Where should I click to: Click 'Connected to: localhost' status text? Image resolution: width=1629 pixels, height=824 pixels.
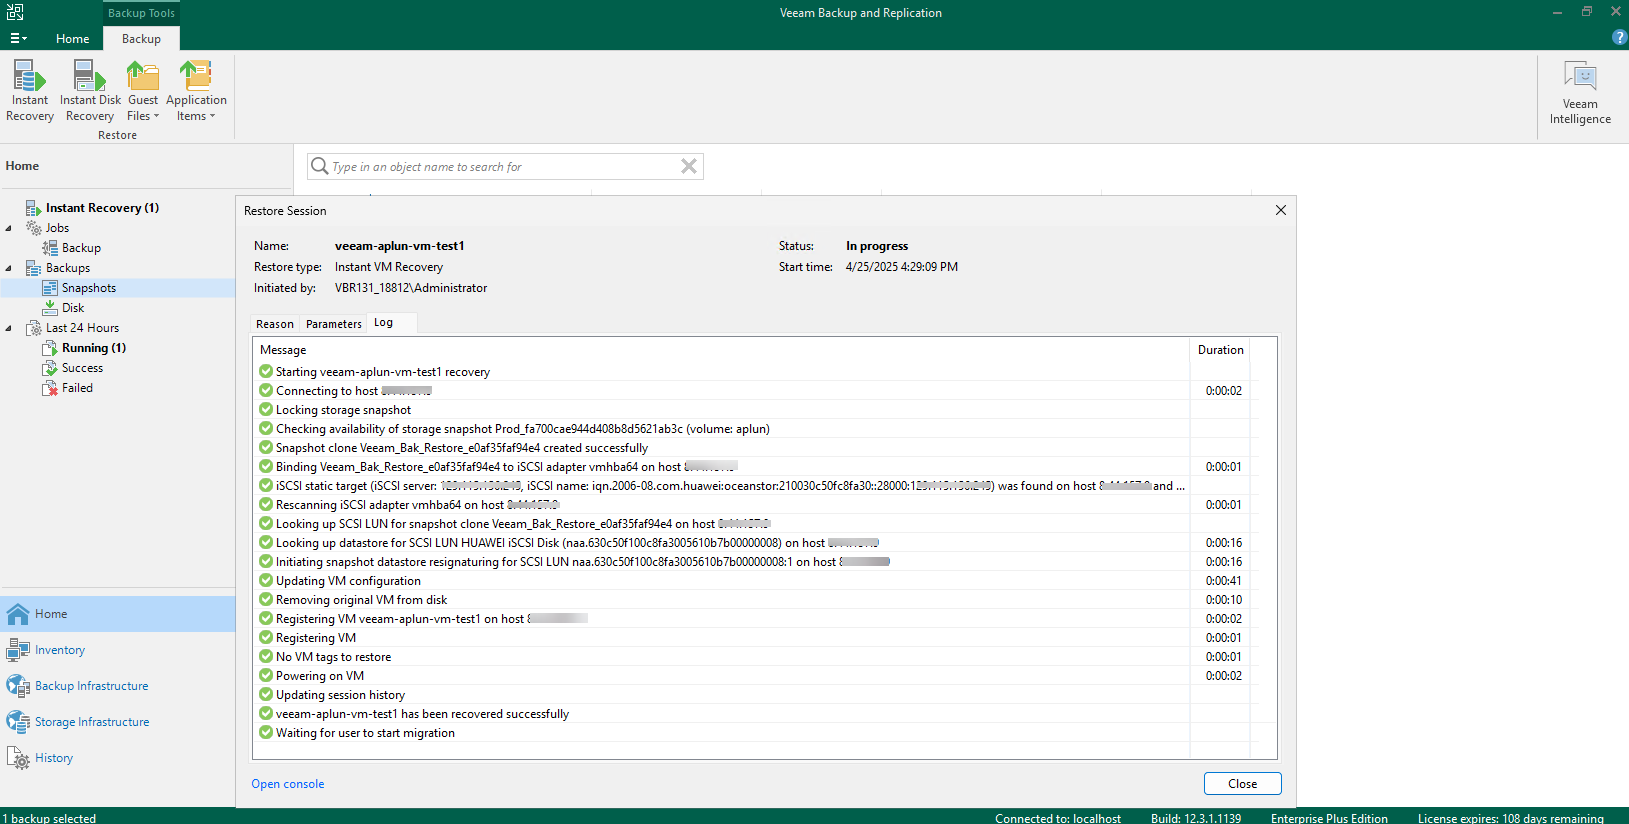(1058, 818)
